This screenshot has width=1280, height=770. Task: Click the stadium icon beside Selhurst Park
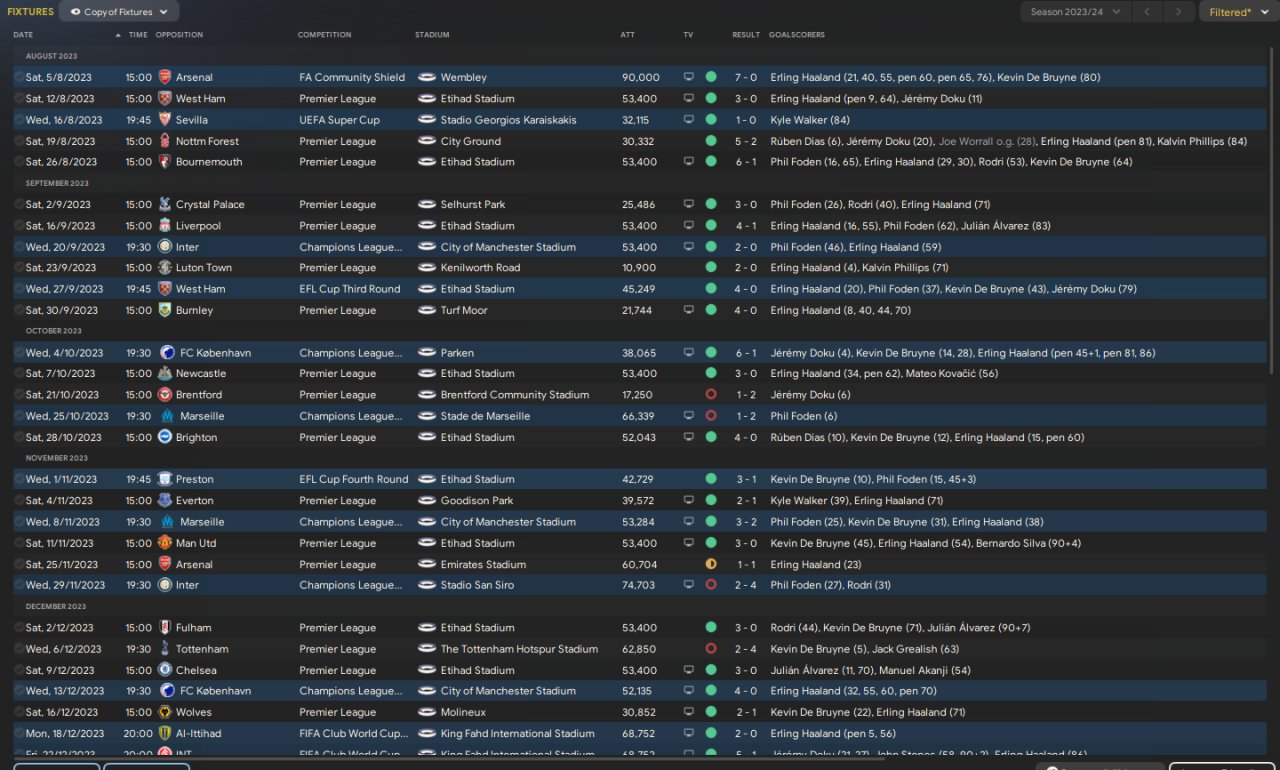(427, 204)
